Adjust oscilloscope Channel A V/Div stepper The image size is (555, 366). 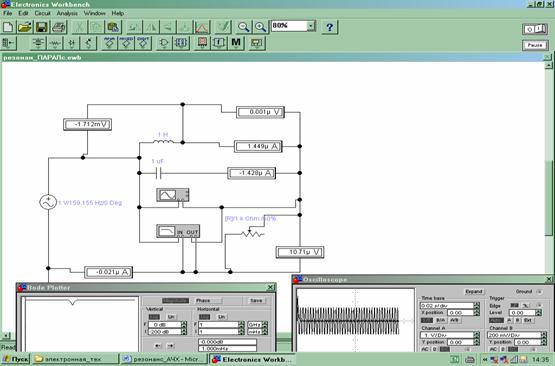pyautogui.click(x=476, y=335)
